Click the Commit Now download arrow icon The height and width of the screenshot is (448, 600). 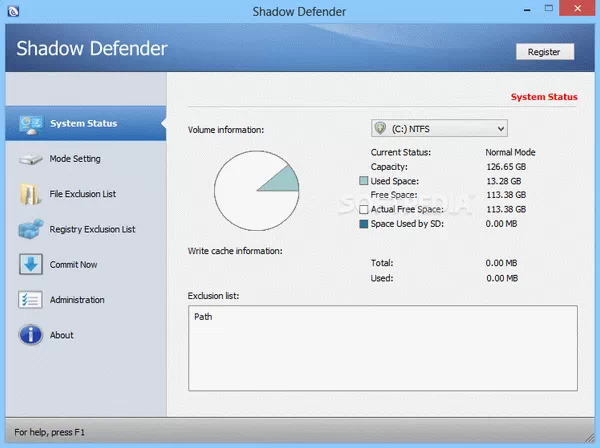click(31, 264)
